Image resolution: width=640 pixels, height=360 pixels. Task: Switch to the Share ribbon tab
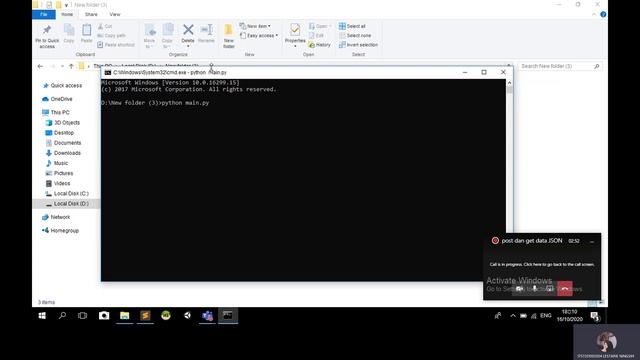pos(91,14)
